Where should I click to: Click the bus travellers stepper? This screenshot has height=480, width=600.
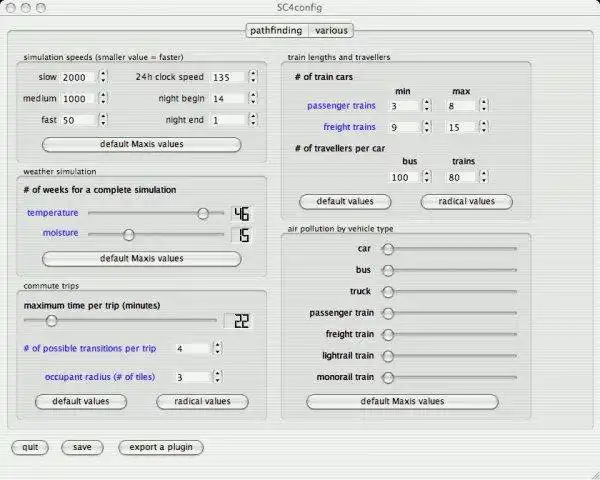pyautogui.click(x=427, y=177)
